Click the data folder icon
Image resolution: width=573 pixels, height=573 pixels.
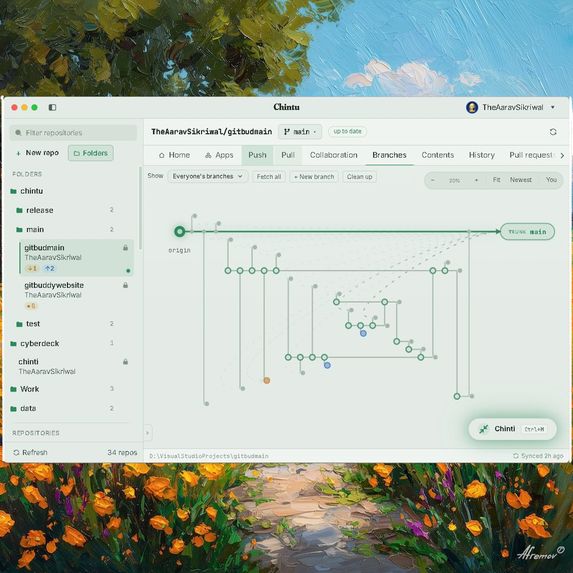(x=14, y=409)
